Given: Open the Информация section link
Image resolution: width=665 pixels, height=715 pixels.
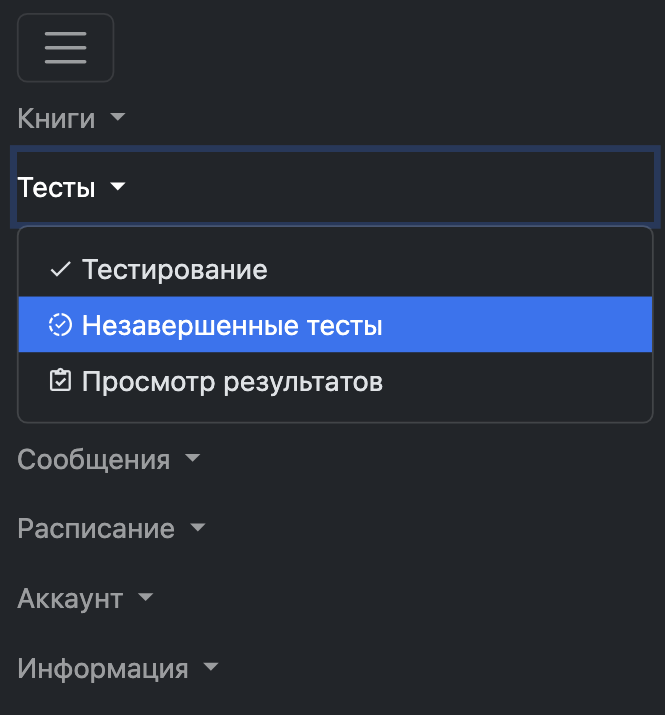Looking at the screenshot, I should click(x=102, y=669).
